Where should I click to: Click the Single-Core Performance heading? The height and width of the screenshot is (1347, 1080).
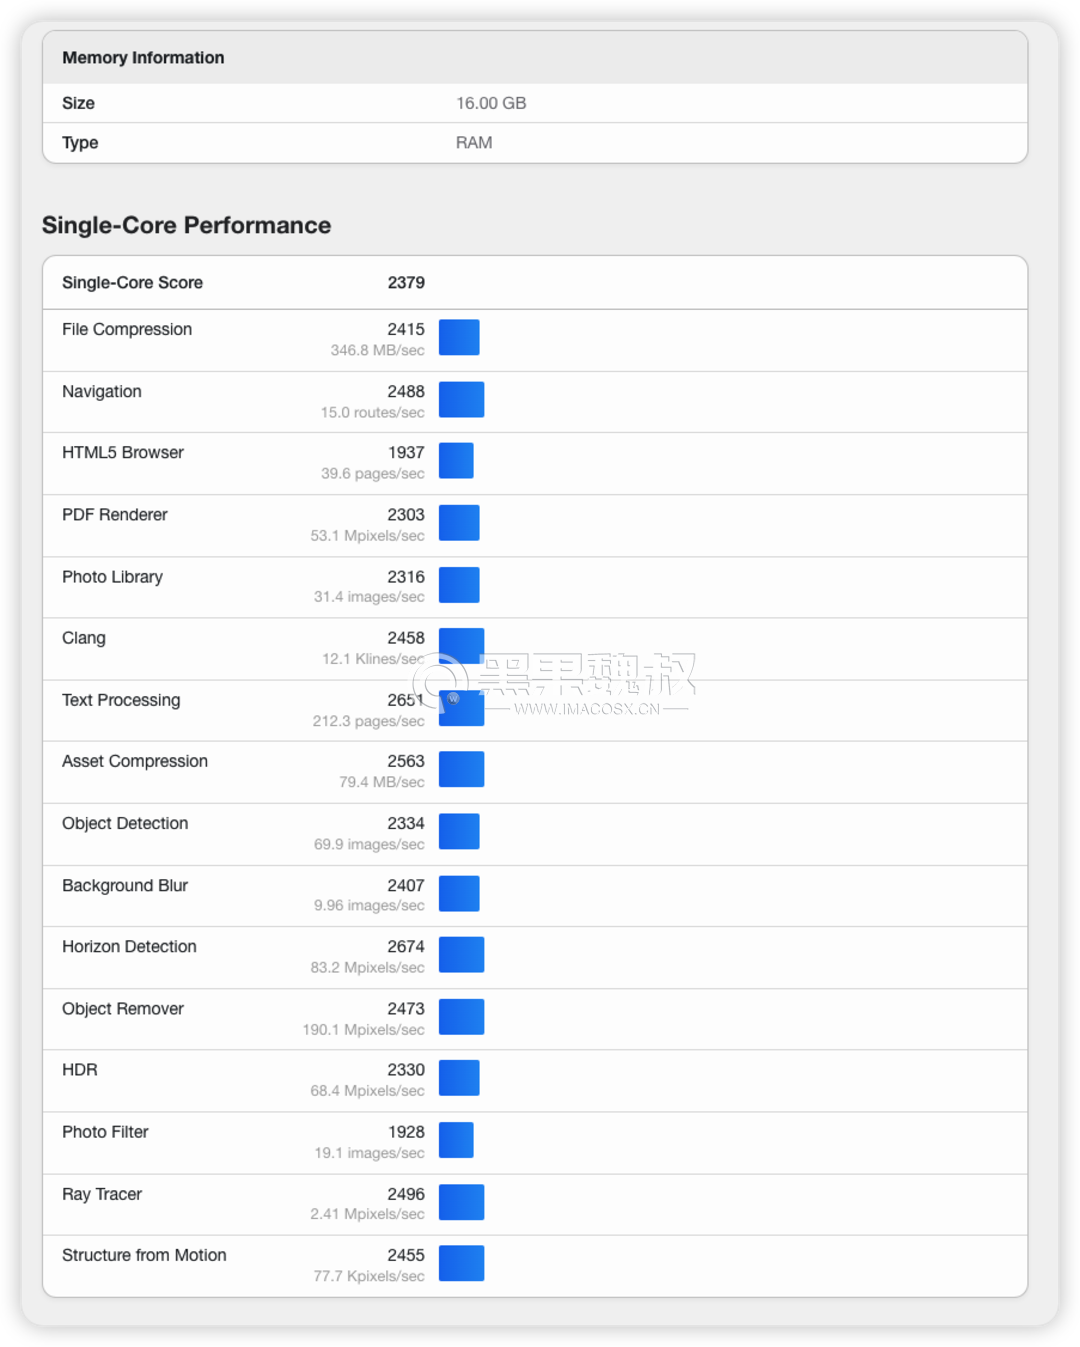(x=186, y=225)
